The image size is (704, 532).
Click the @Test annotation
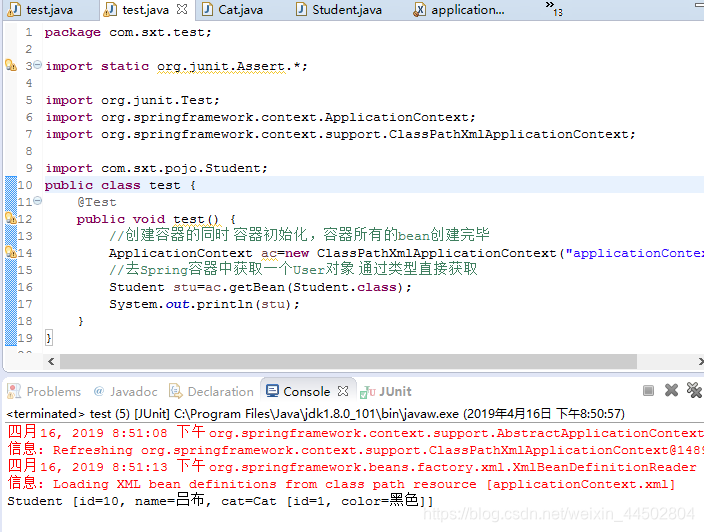coord(97,202)
